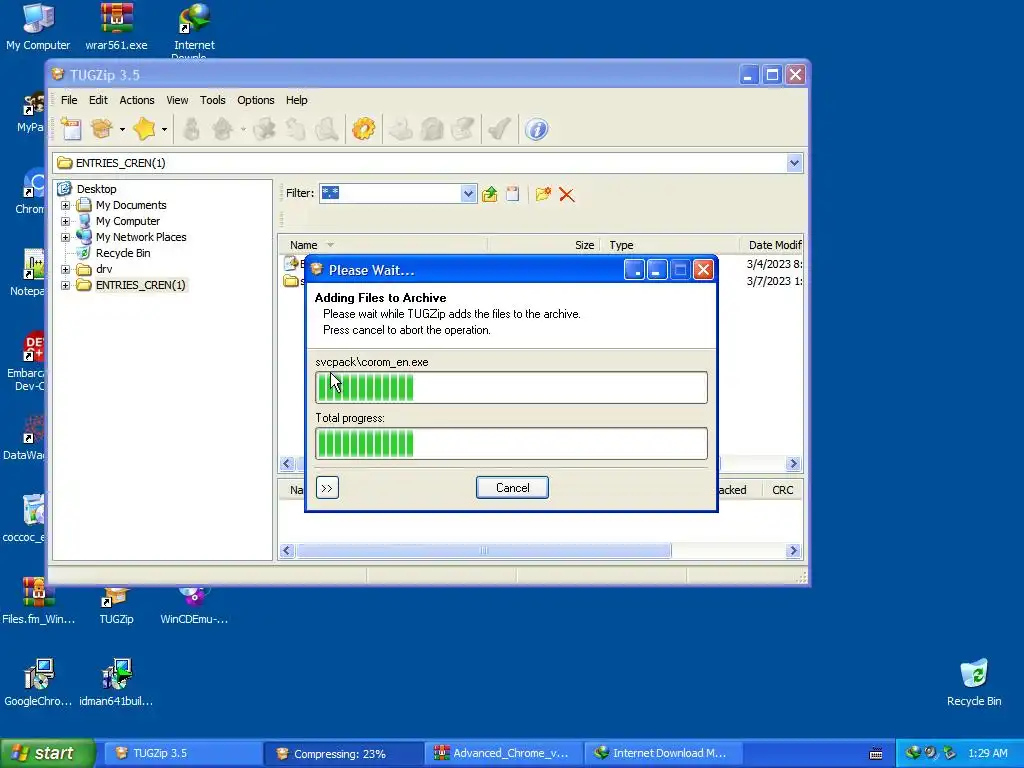The width and height of the screenshot is (1024, 768).
Task: Click file list scroll-right arrow
Action: point(793,464)
